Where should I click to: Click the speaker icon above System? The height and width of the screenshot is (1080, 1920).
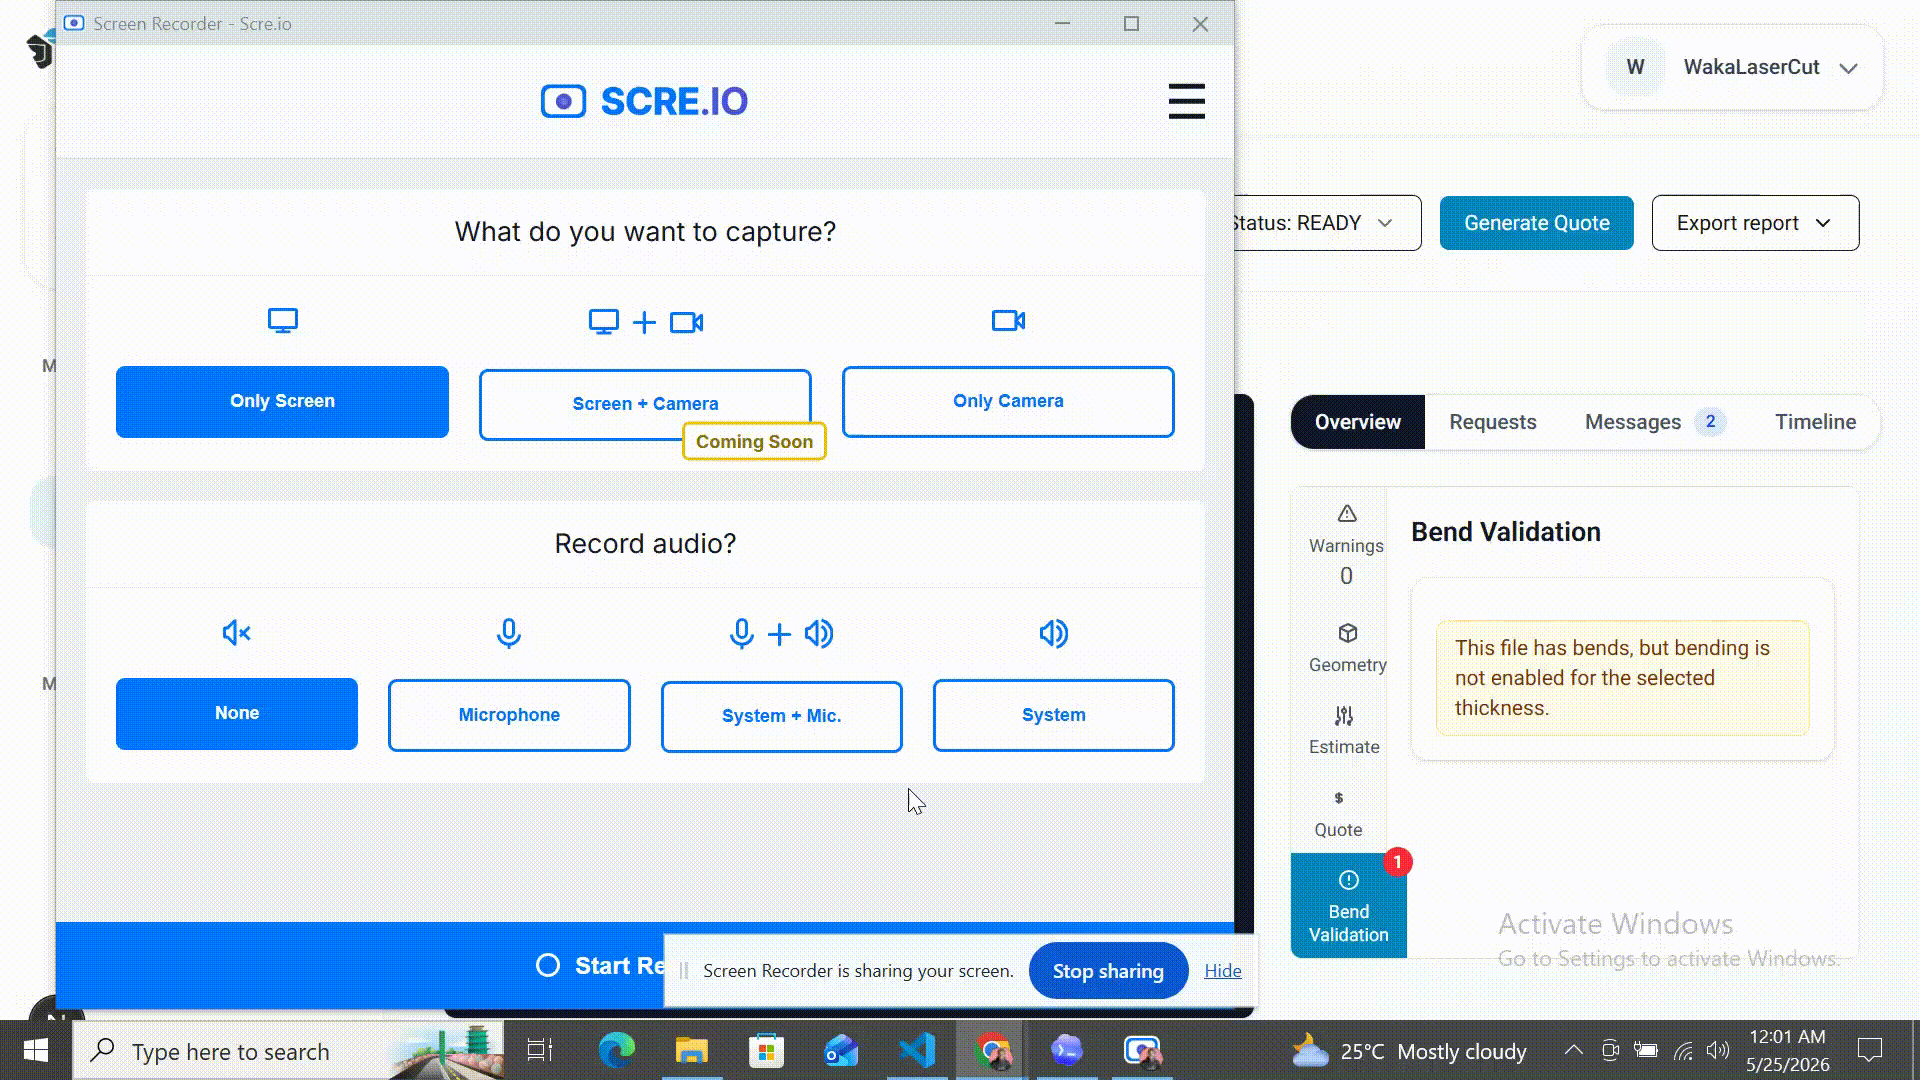[1054, 633]
